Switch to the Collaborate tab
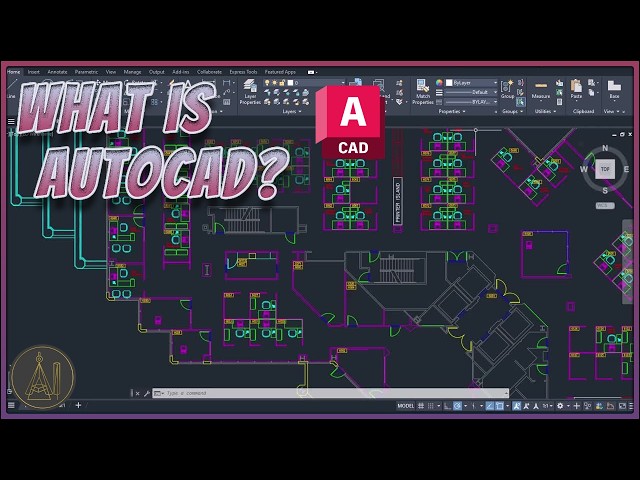The height and width of the screenshot is (480, 640). pos(209,72)
